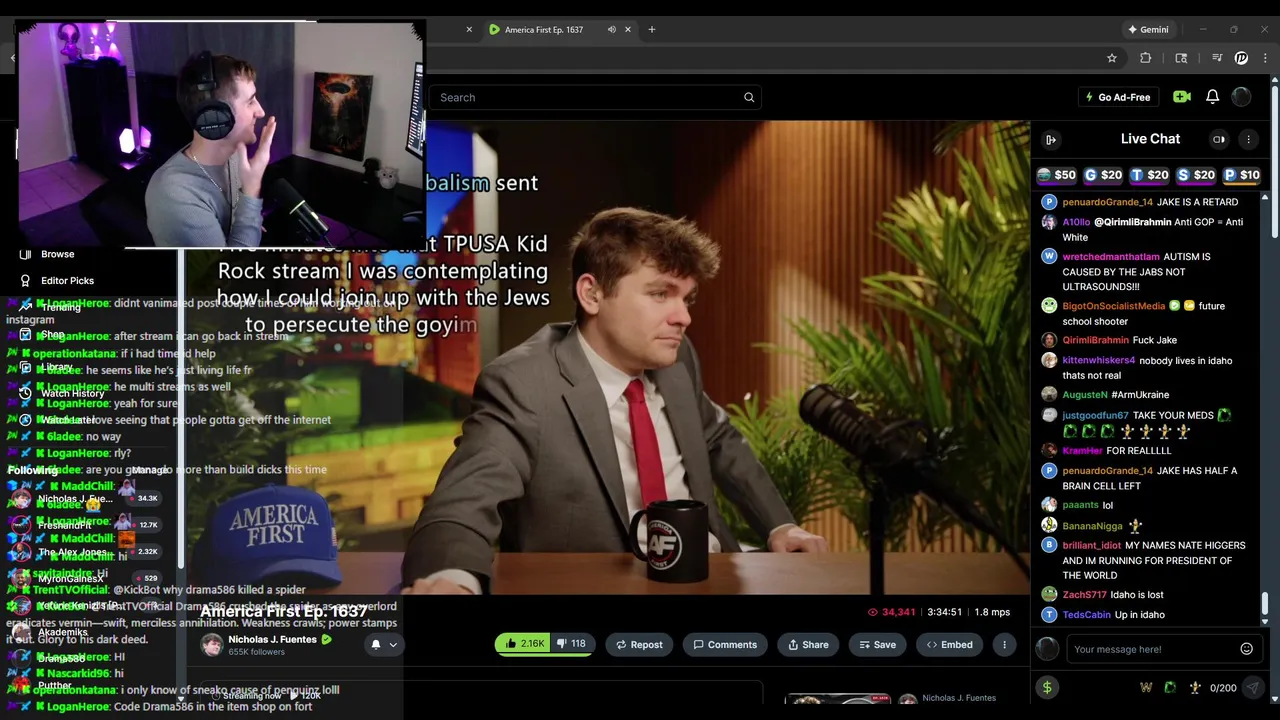1280x720 pixels.
Task: Click the Share button
Action: click(x=807, y=644)
